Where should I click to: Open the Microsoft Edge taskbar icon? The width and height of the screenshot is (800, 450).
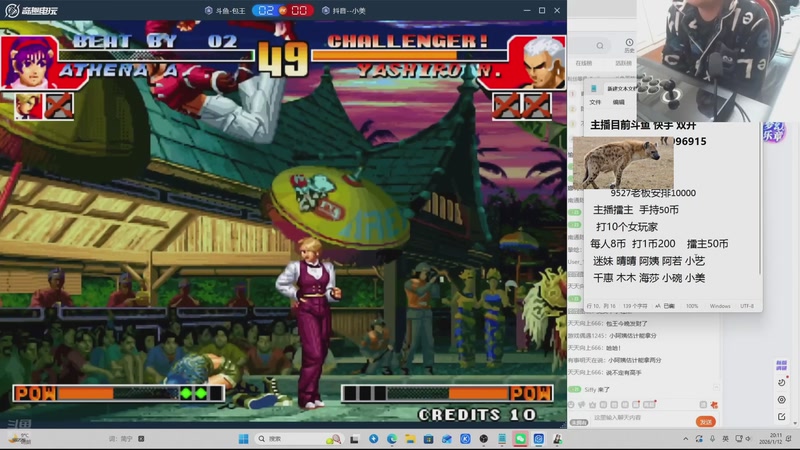[392, 439]
